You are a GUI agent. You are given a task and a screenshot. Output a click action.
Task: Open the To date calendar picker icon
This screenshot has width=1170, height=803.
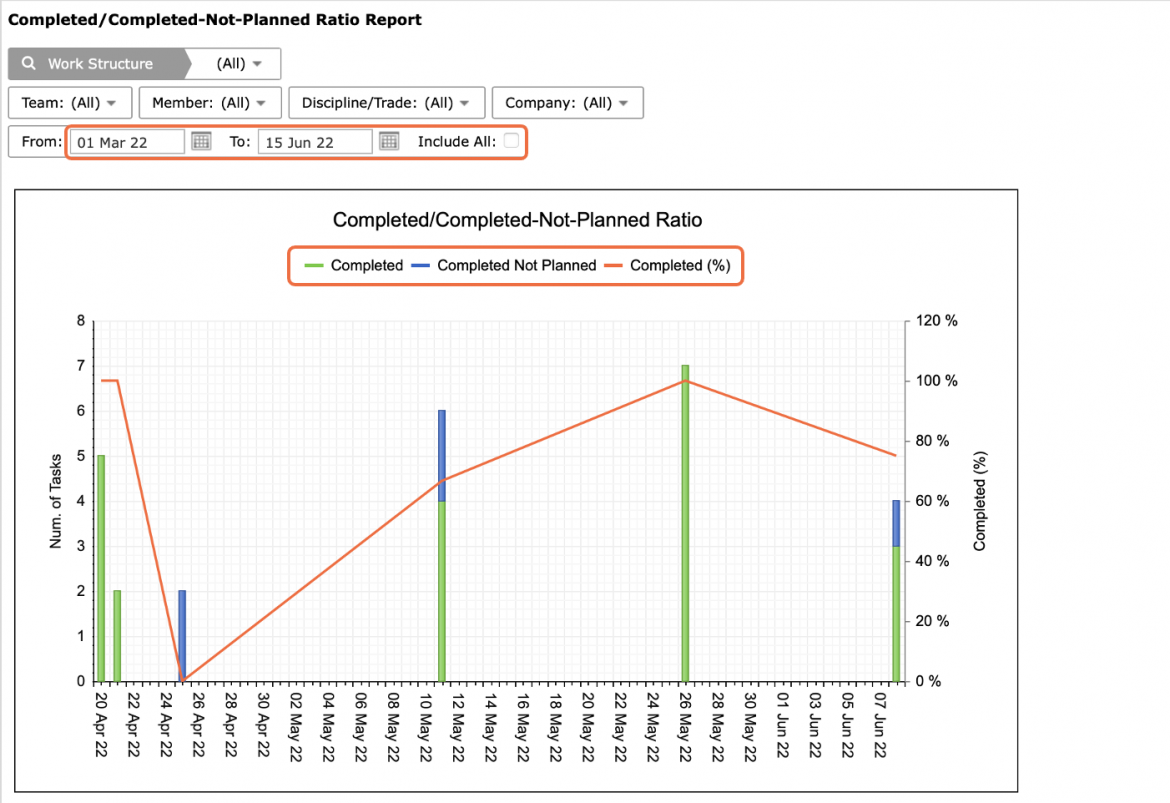pyautogui.click(x=389, y=141)
